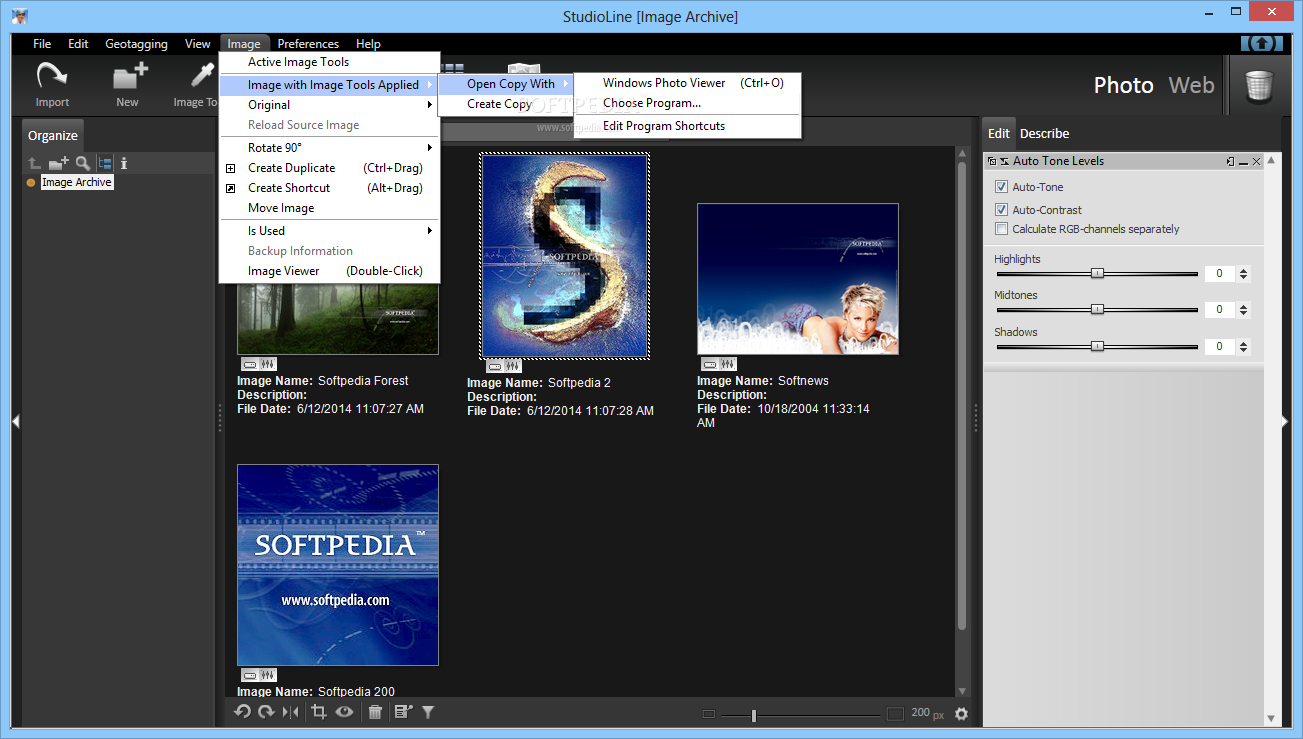Open thumbnail settings gear icon
The height and width of the screenshot is (739, 1303).
tap(961, 714)
